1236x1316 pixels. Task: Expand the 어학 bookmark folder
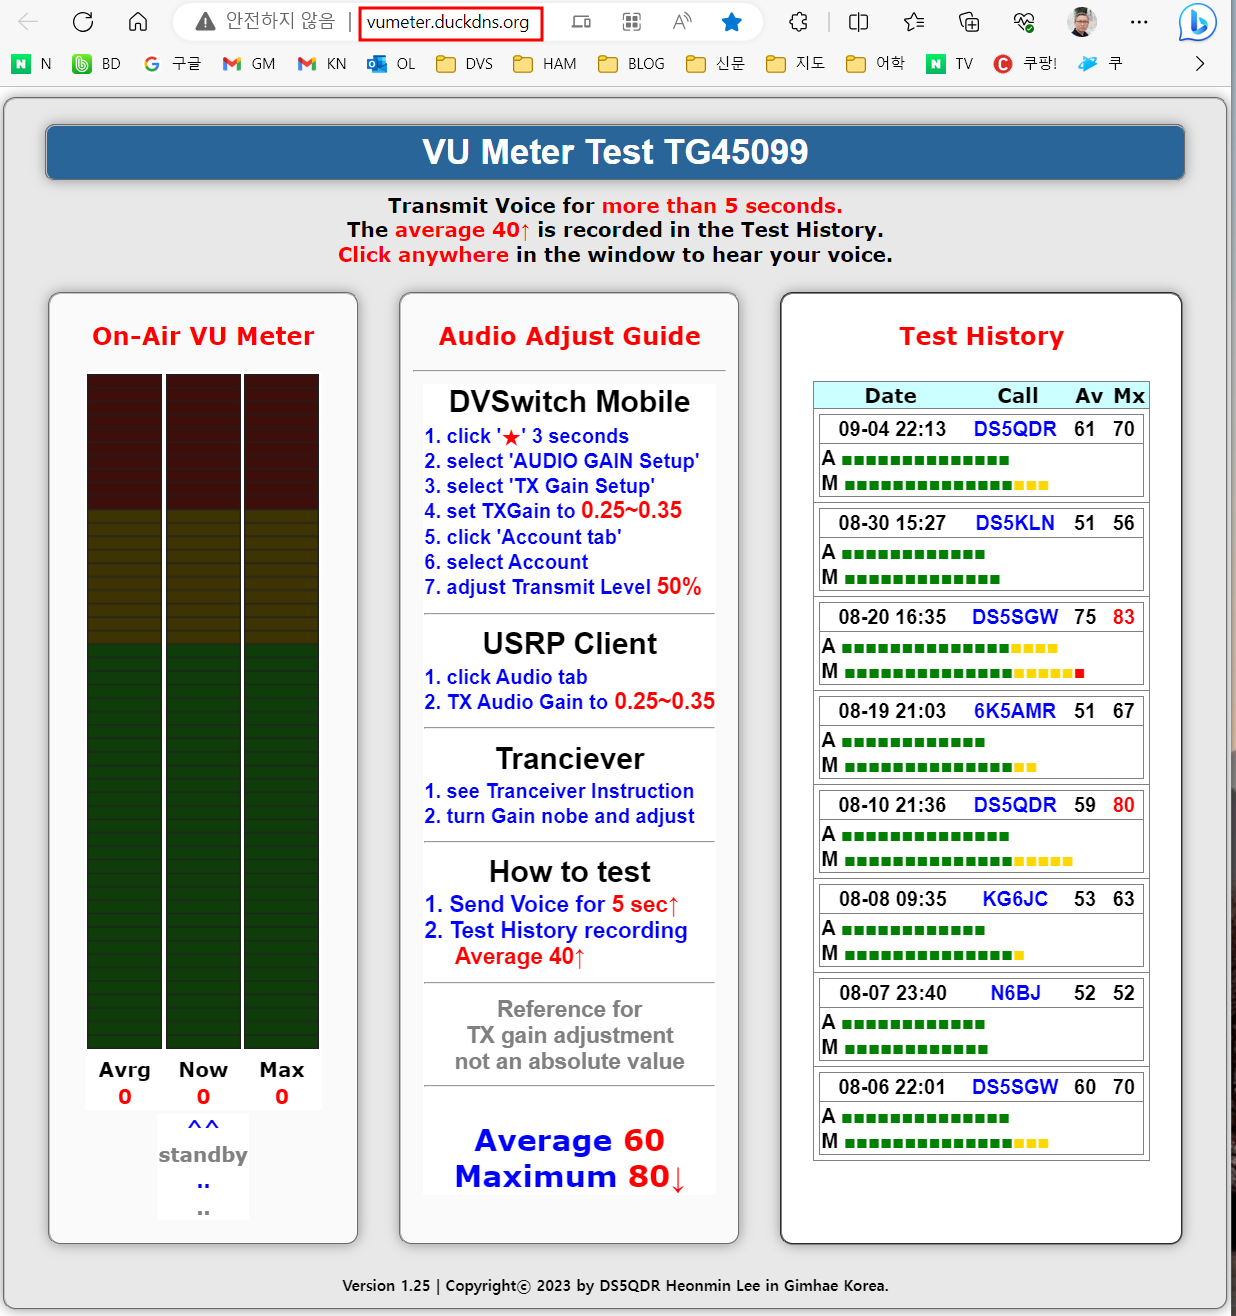[x=875, y=64]
